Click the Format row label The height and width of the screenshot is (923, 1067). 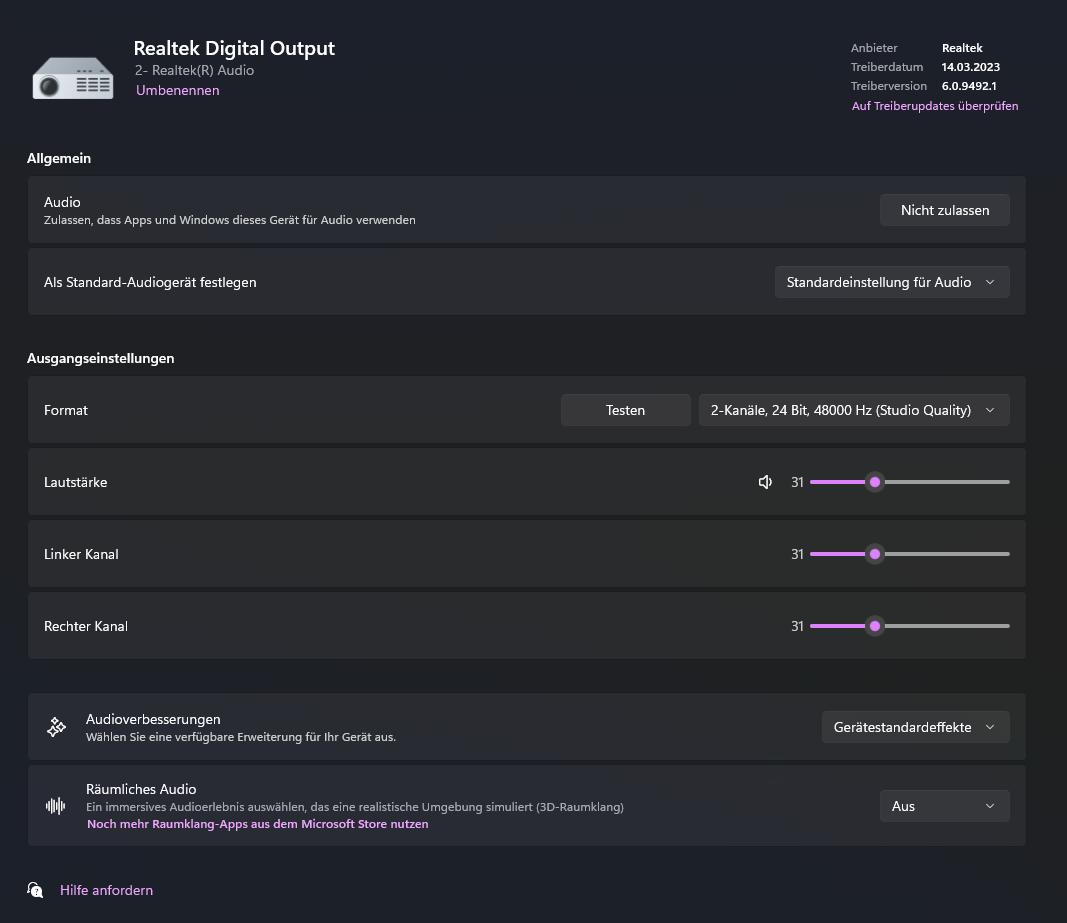[x=66, y=410]
